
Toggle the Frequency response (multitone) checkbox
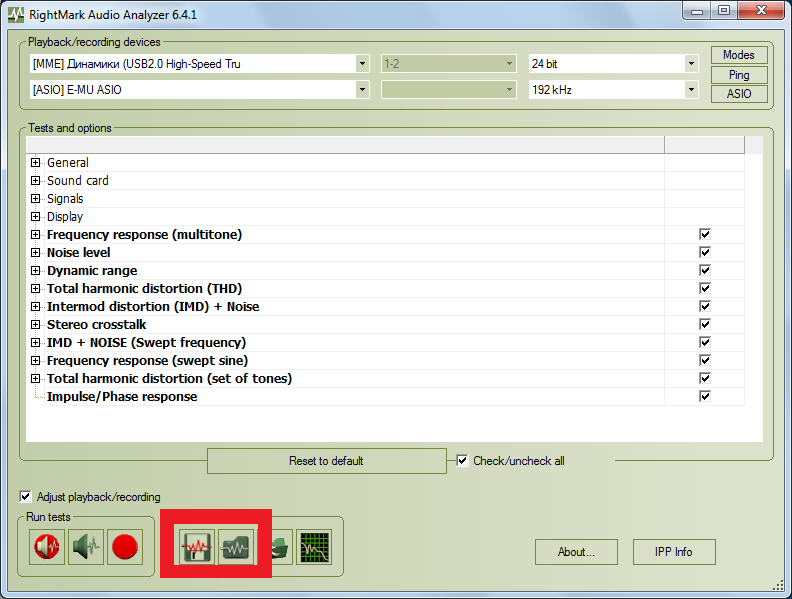point(705,234)
